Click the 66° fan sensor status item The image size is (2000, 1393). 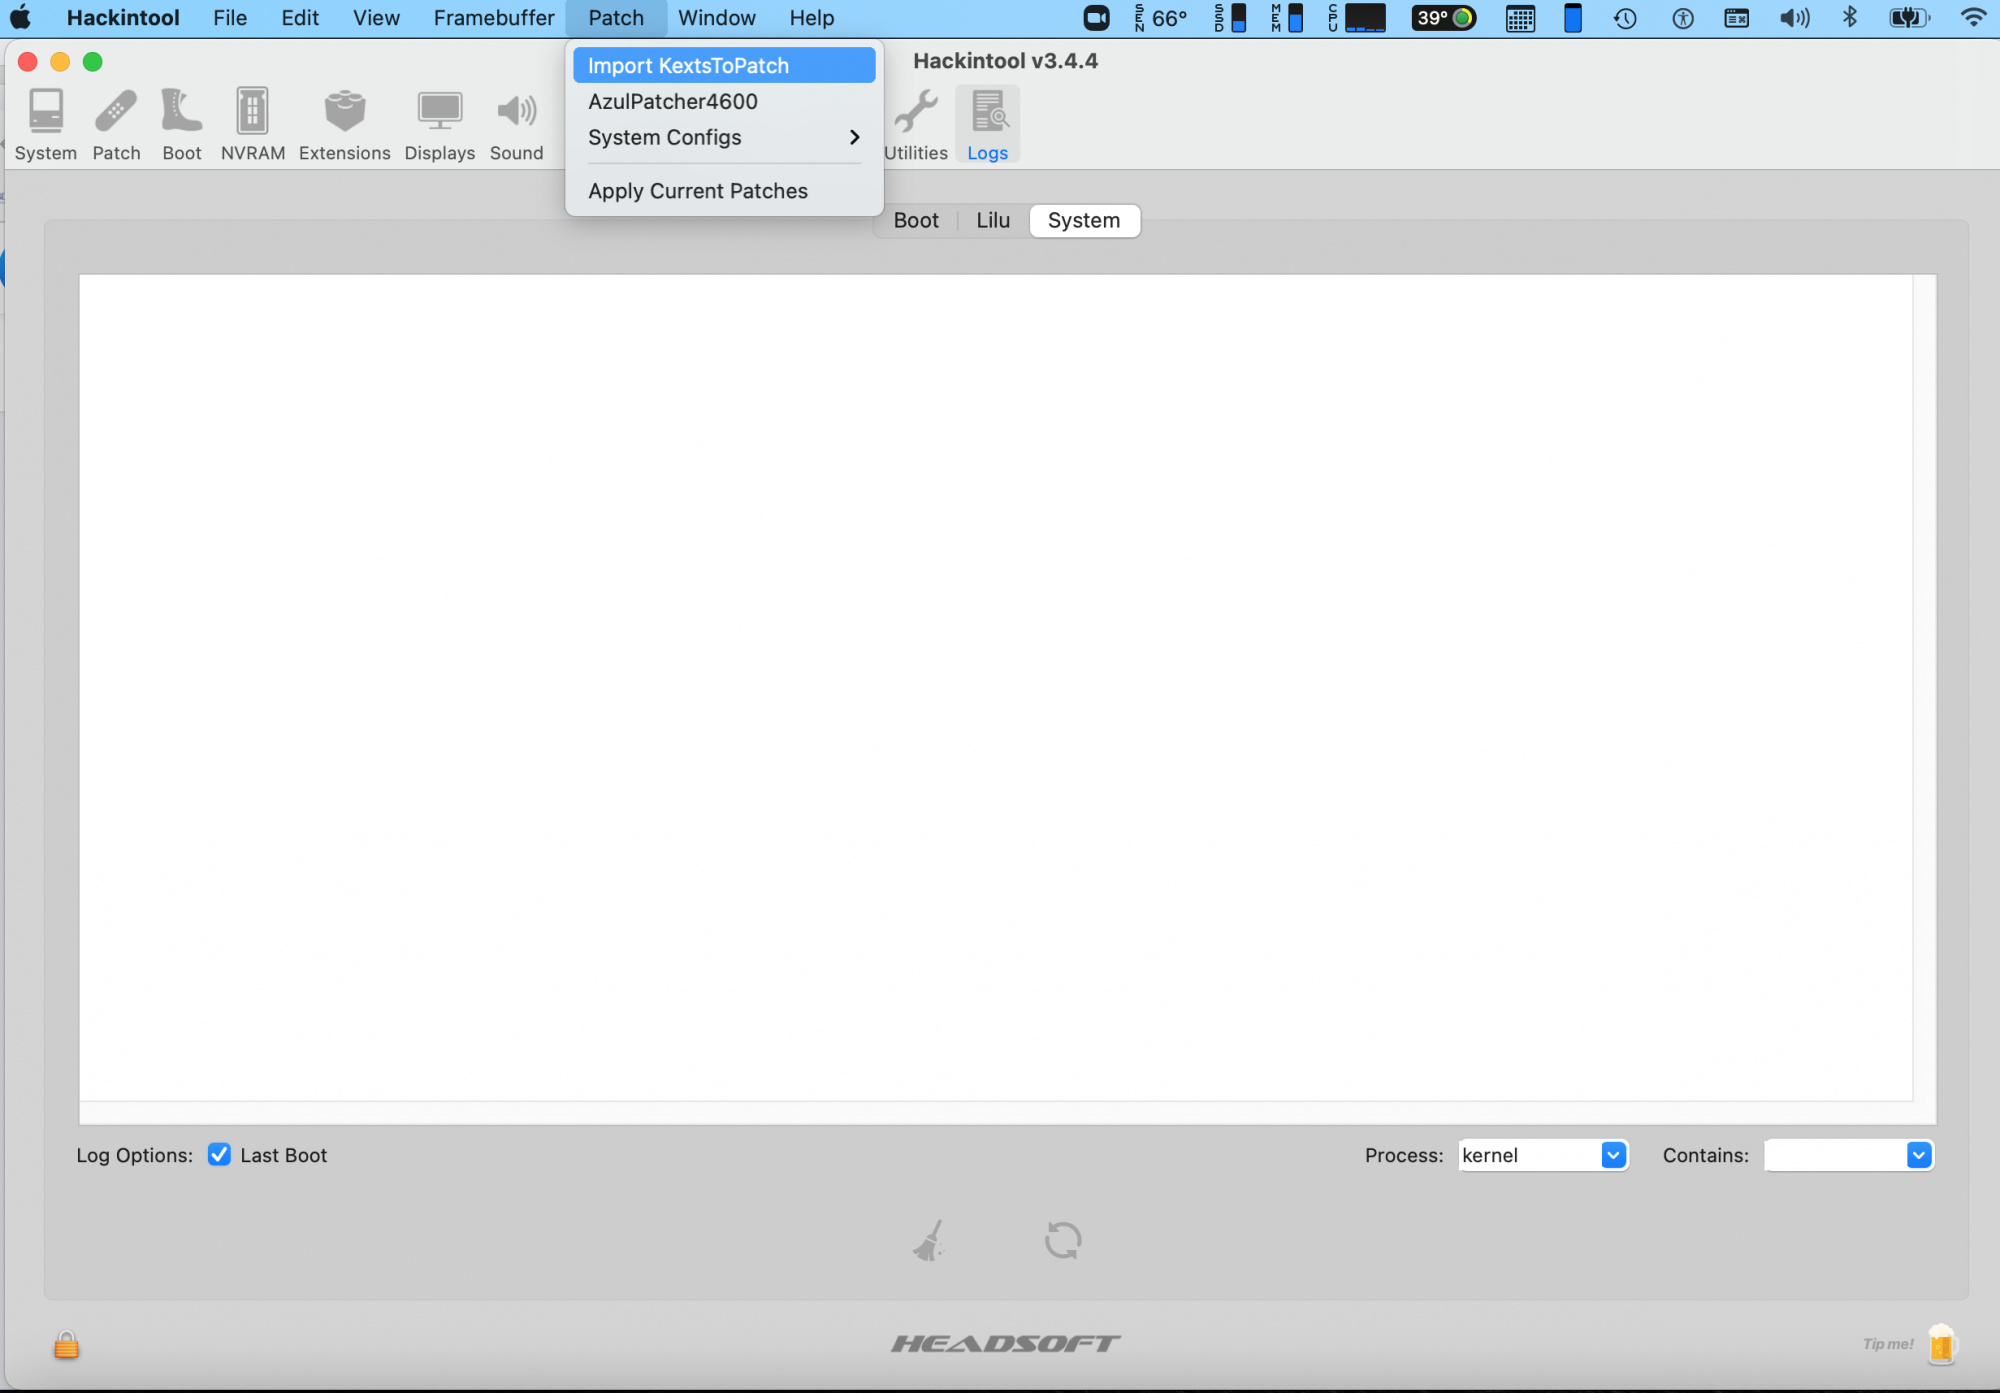click(x=1161, y=18)
